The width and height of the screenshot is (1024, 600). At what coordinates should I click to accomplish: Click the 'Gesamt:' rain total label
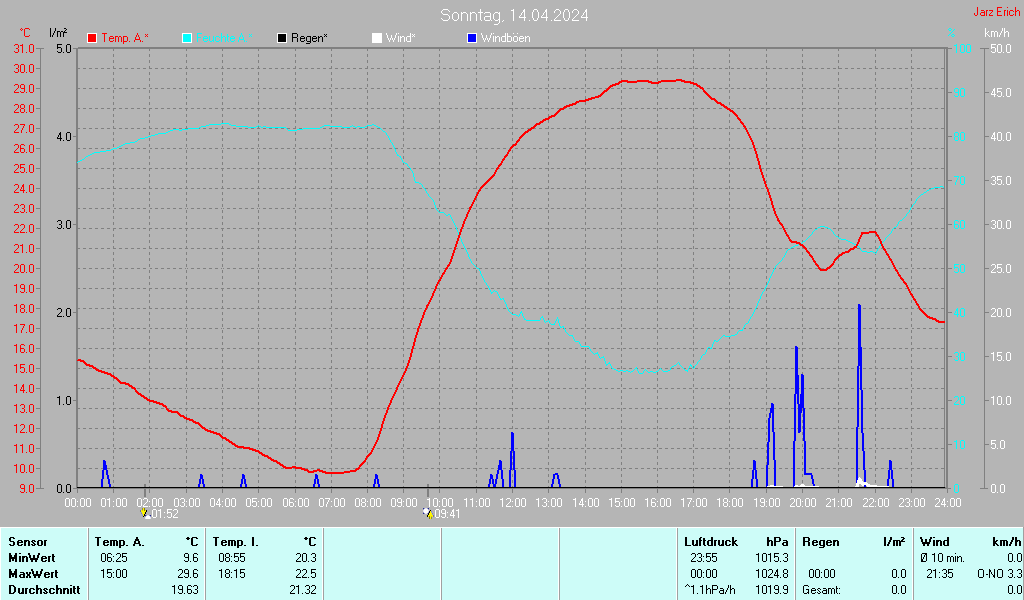pyautogui.click(x=822, y=590)
